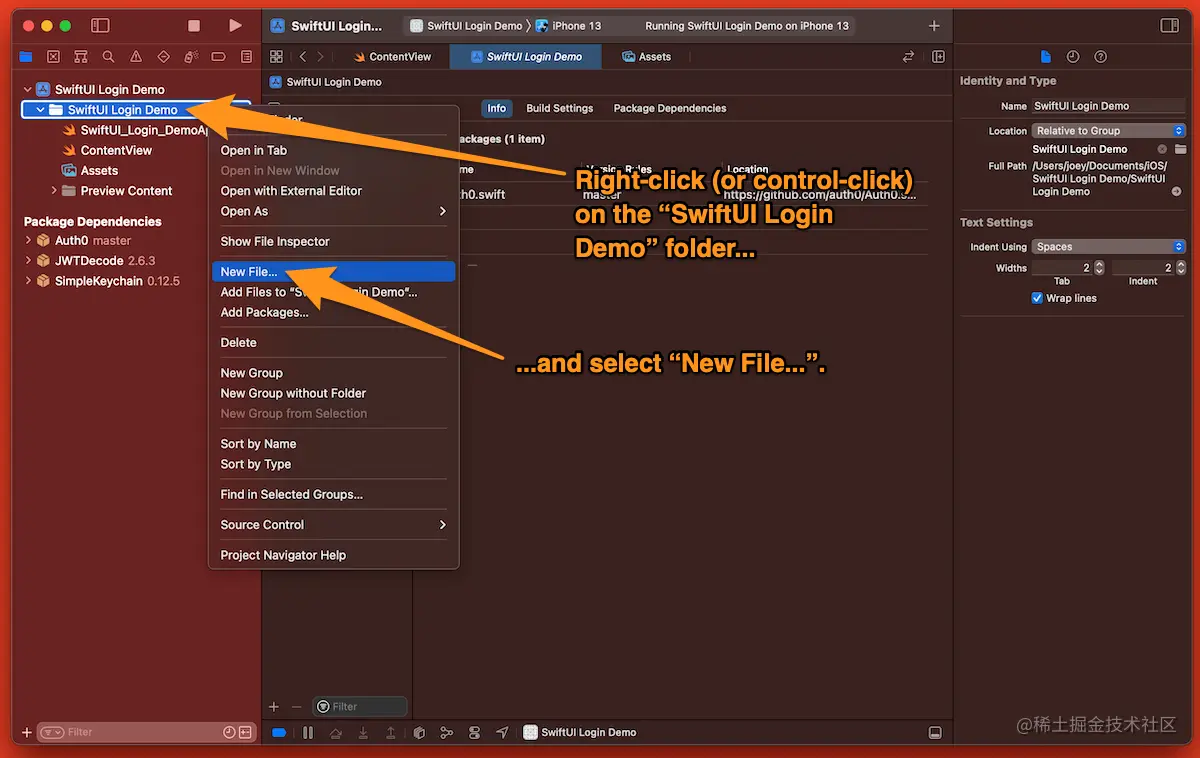The width and height of the screenshot is (1200, 758).
Task: Toggle recent files filter clock icon
Action: coord(229,732)
